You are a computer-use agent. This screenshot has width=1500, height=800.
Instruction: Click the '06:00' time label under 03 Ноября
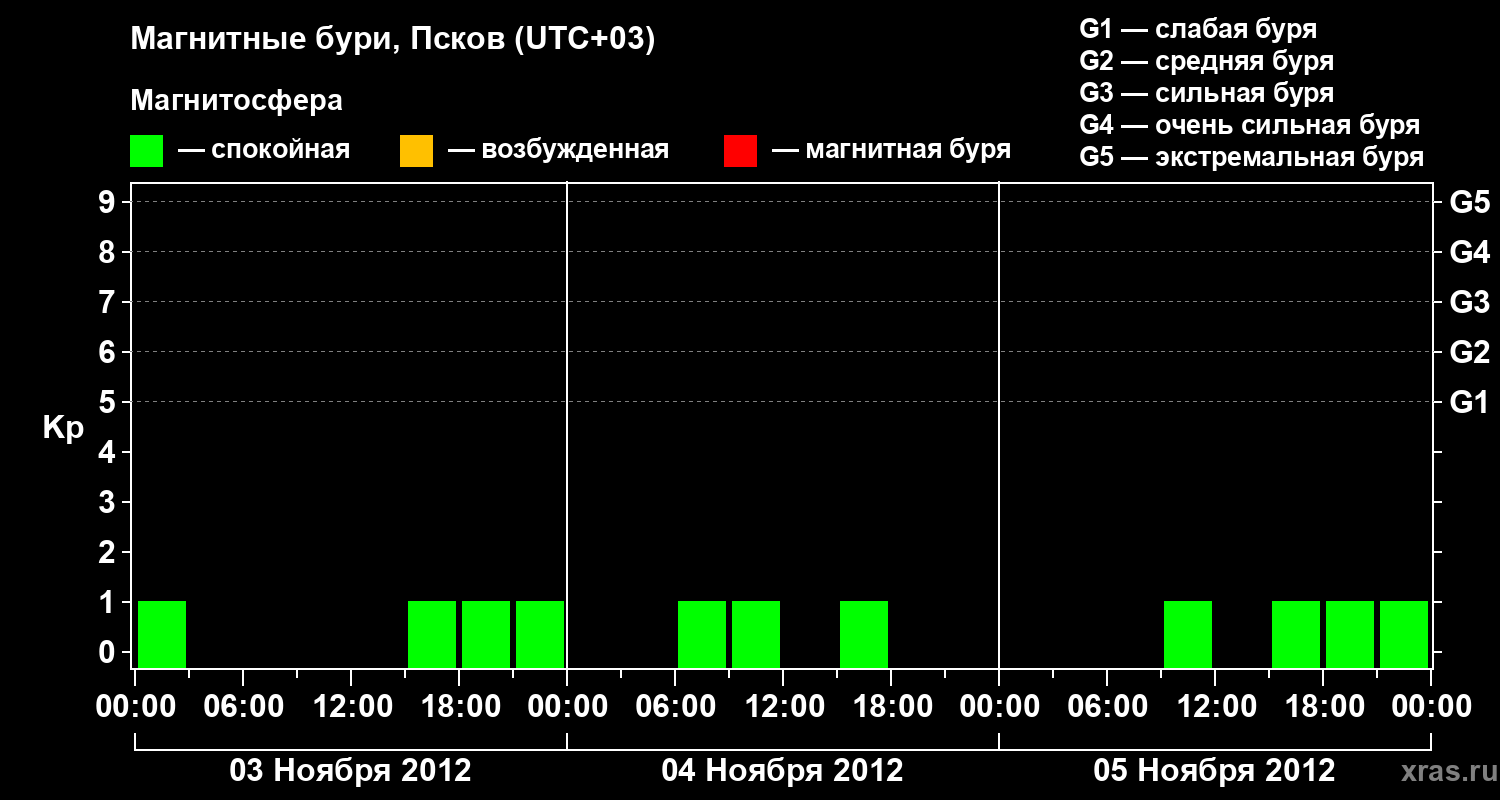coord(243,707)
